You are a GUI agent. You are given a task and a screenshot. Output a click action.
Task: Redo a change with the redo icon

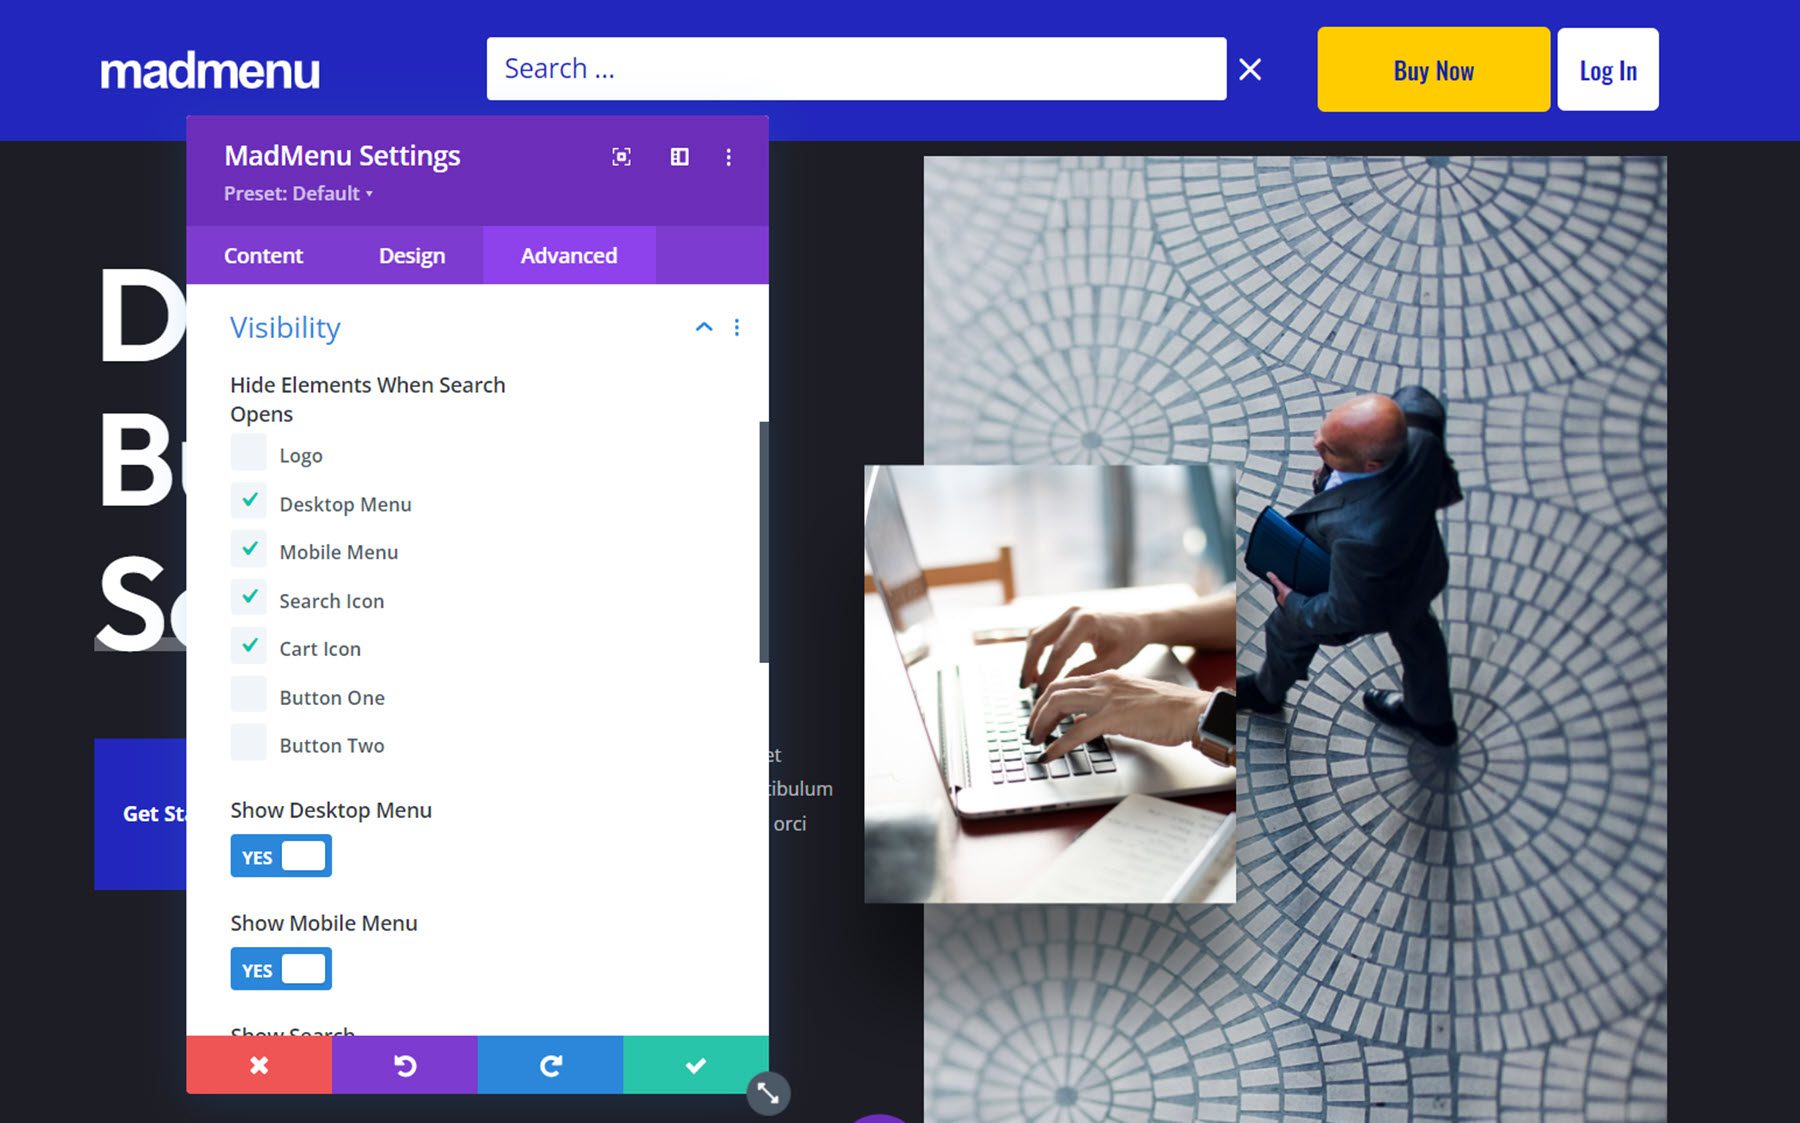click(550, 1065)
